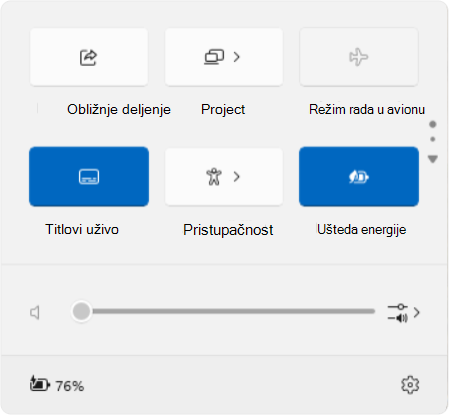Toggle off Titlovi uživo live captions
Viewport: 449px width, 415px height.
(x=89, y=176)
